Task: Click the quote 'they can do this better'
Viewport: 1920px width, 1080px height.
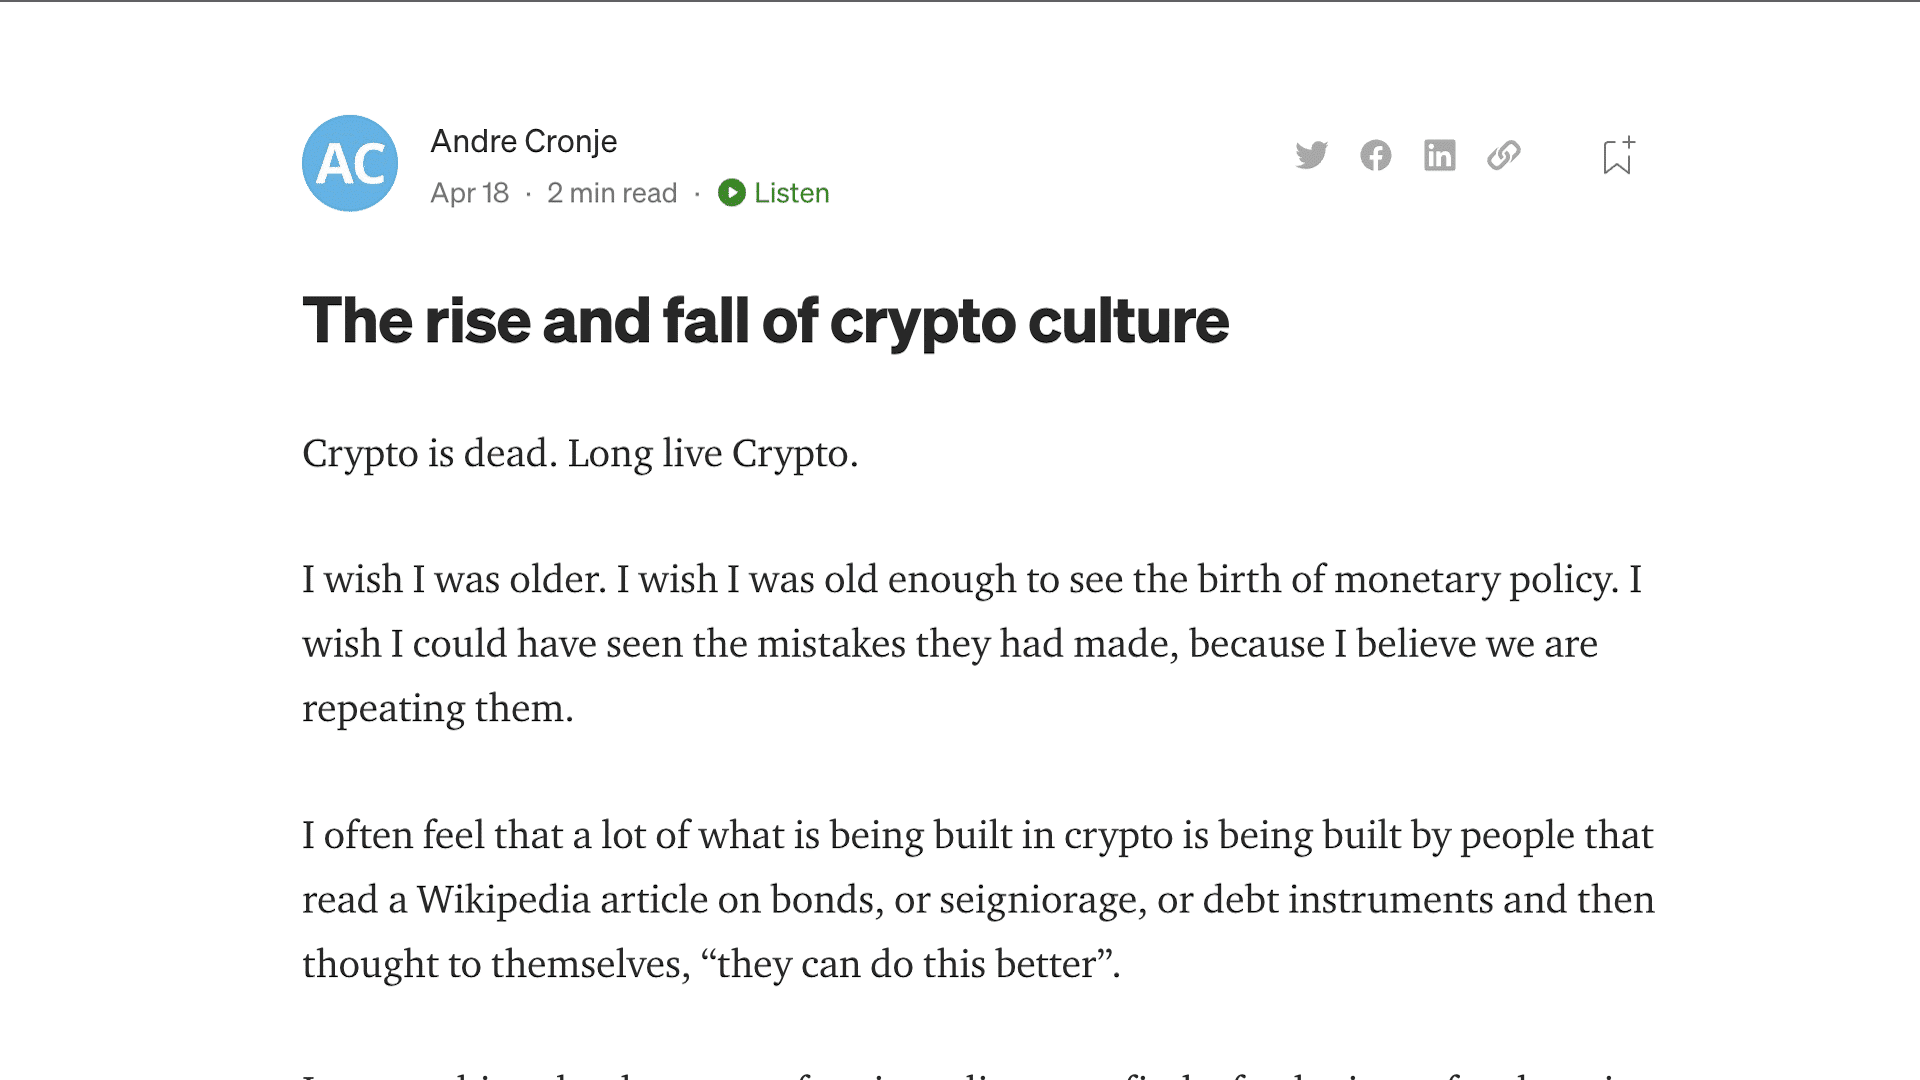Action: (909, 964)
